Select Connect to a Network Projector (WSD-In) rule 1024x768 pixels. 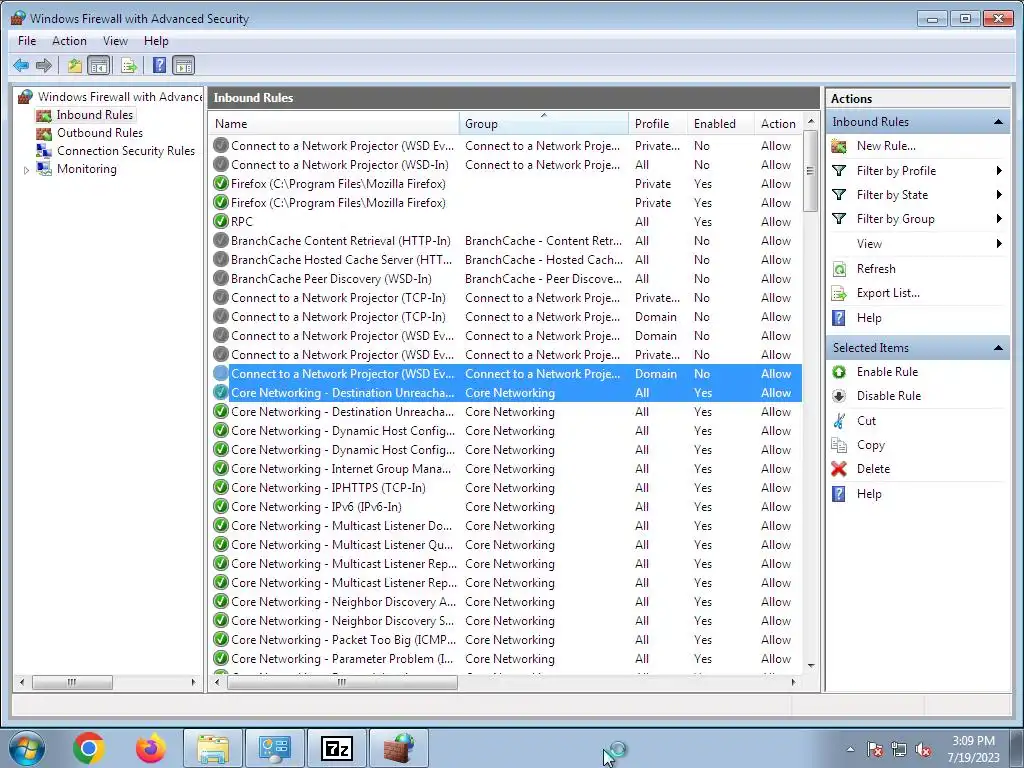(506, 165)
